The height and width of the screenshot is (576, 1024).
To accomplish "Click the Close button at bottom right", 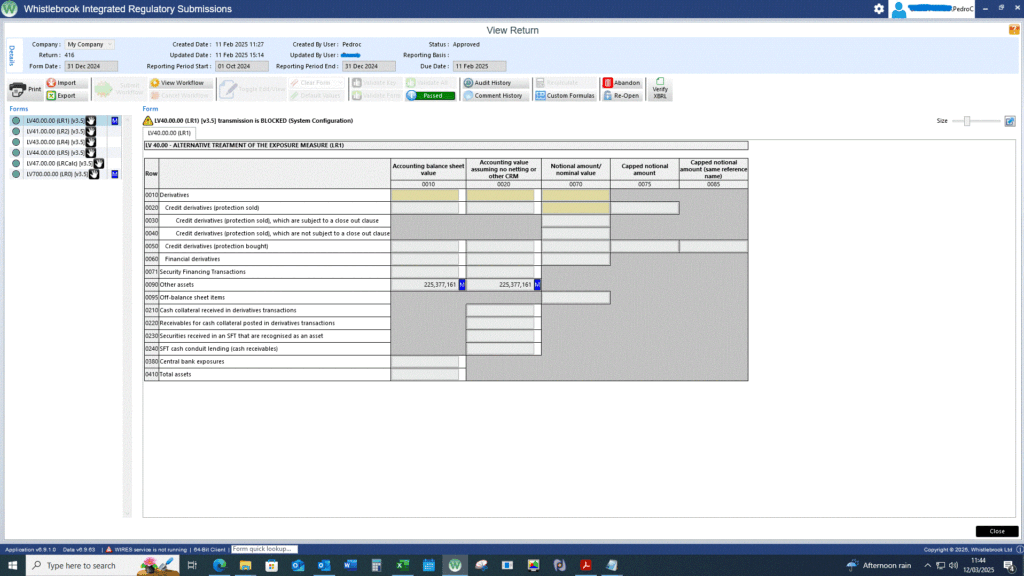I will click(996, 531).
